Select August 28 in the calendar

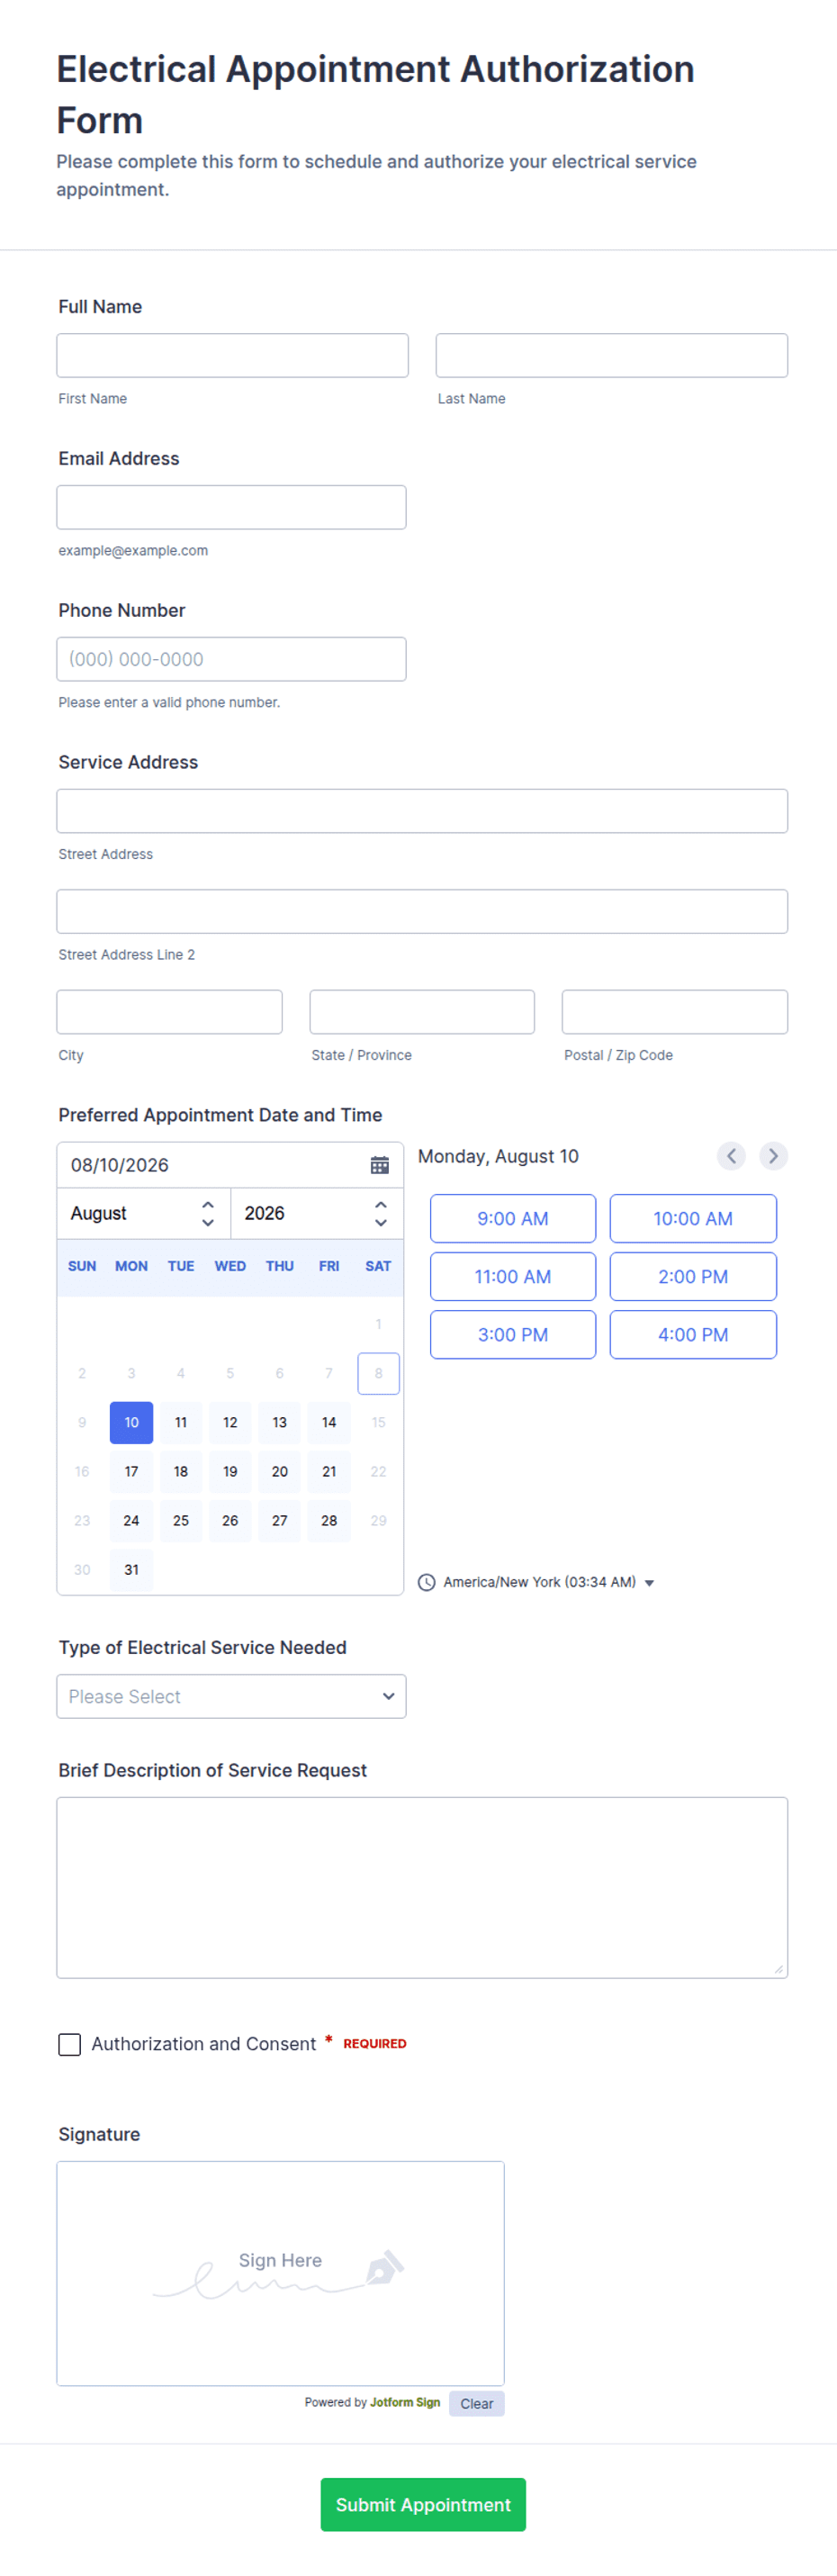point(329,1520)
